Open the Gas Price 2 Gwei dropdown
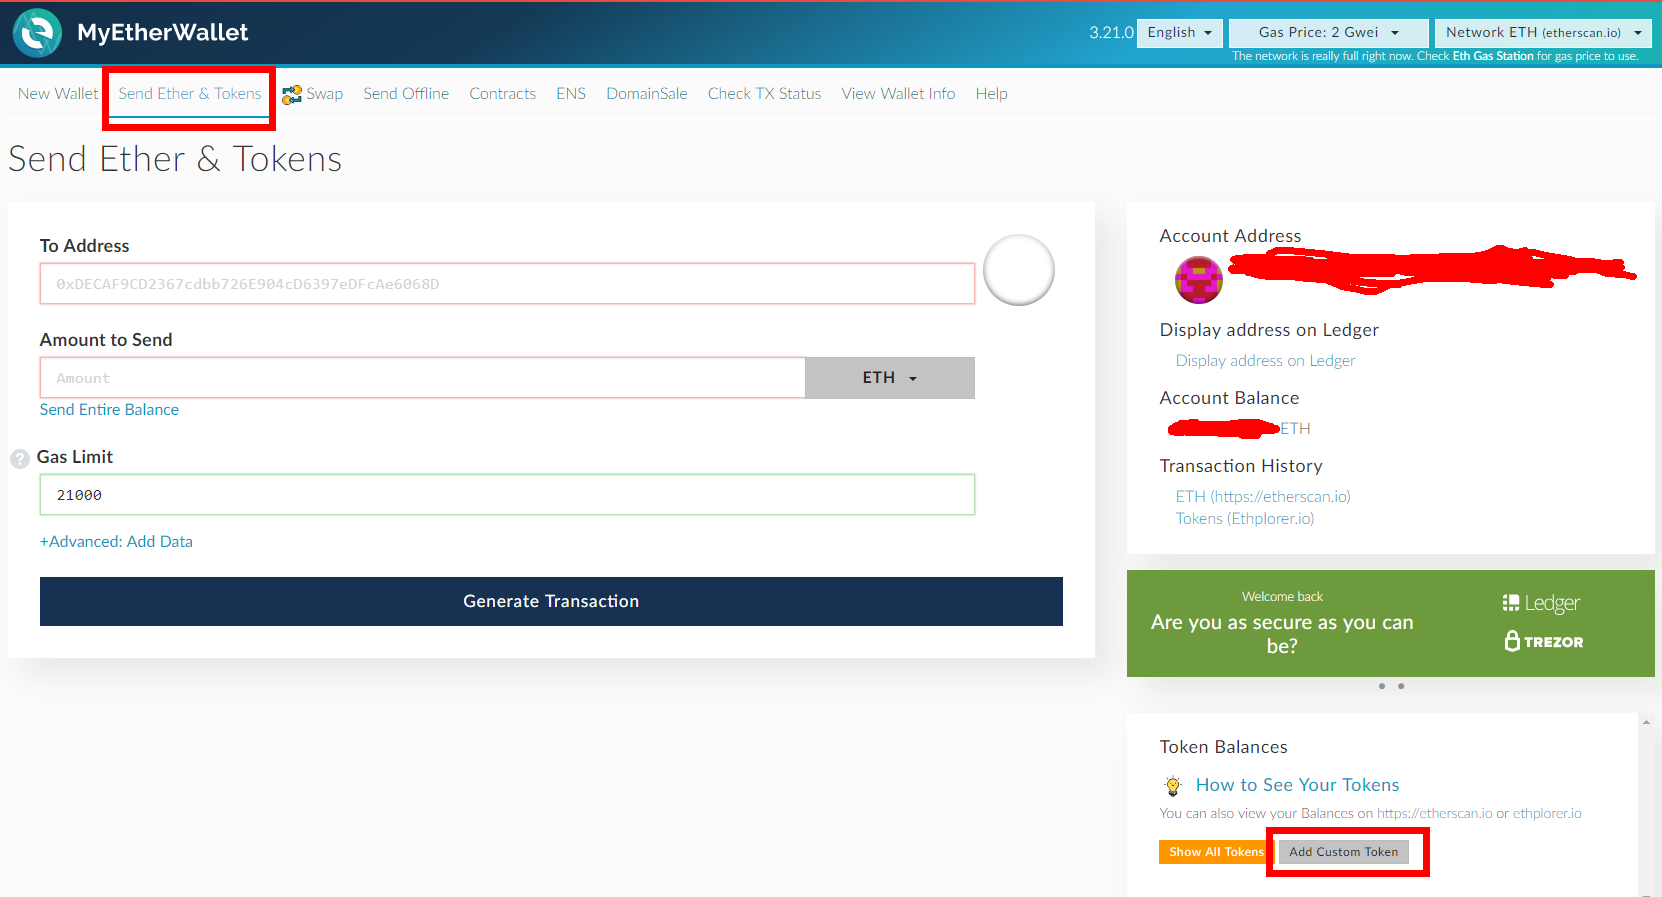Screen dimensions: 1662x897 coord(1328,33)
